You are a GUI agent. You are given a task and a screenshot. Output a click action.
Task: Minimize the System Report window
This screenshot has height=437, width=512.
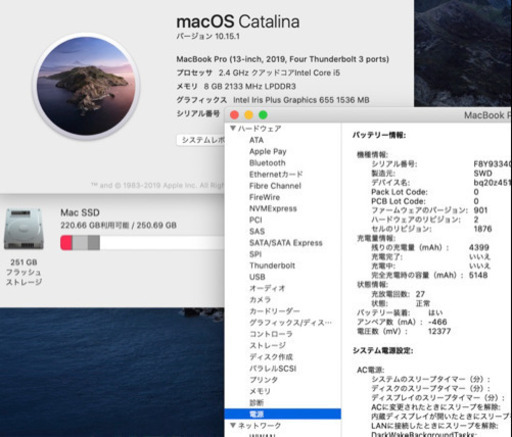[249, 115]
